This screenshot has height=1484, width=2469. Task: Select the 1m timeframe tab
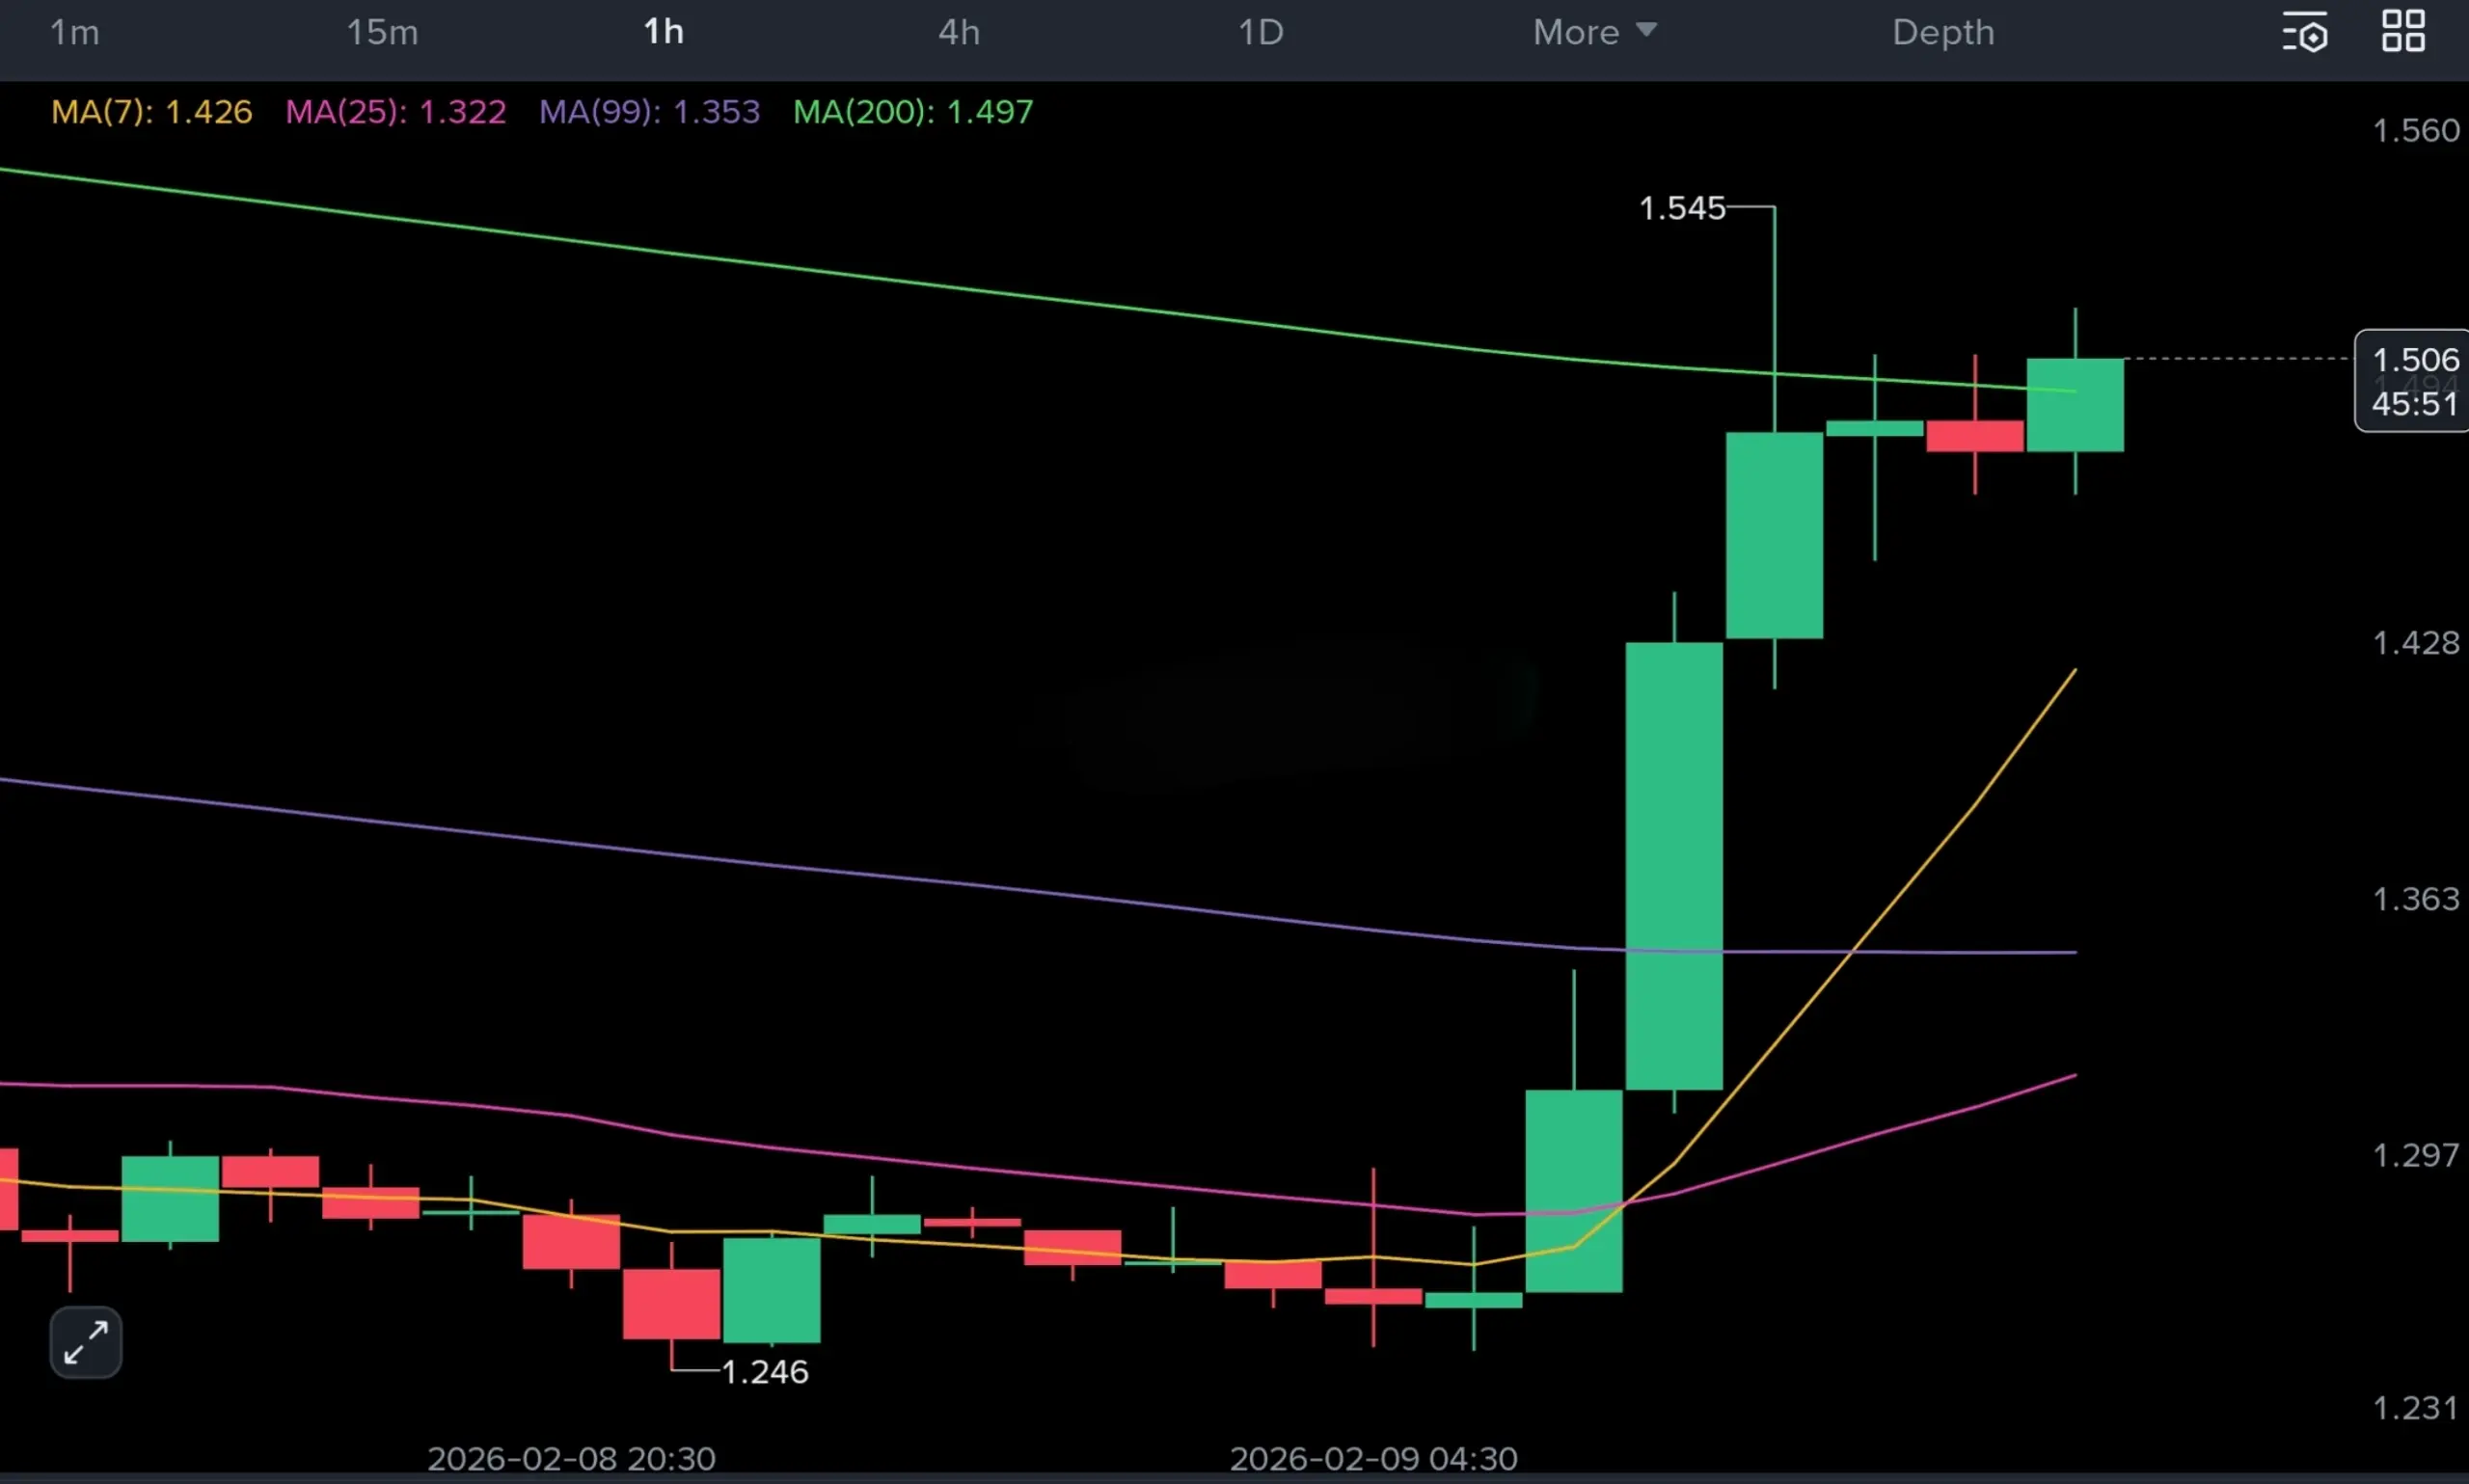[x=75, y=33]
